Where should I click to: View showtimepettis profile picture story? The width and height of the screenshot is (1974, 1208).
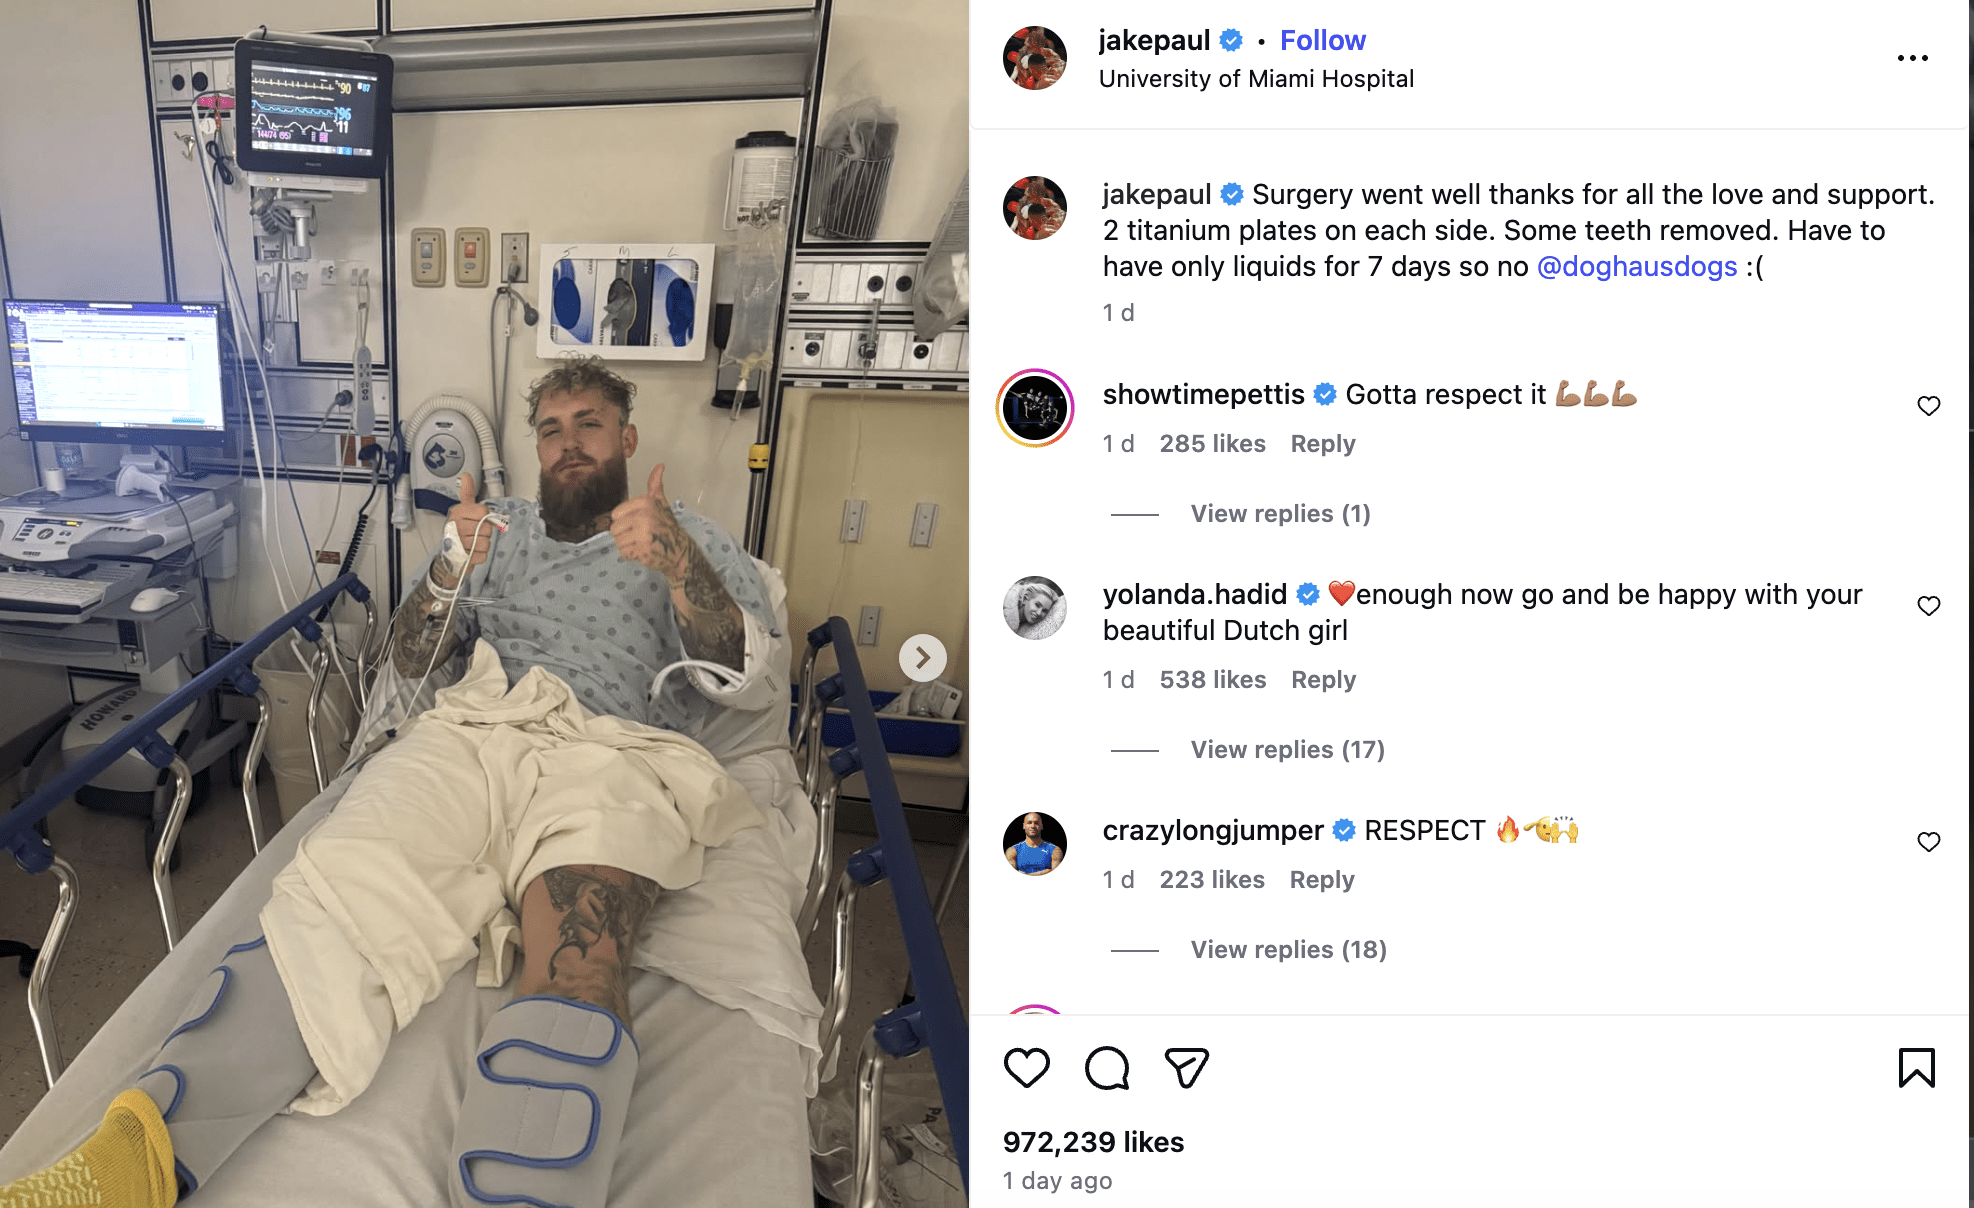pos(1034,408)
